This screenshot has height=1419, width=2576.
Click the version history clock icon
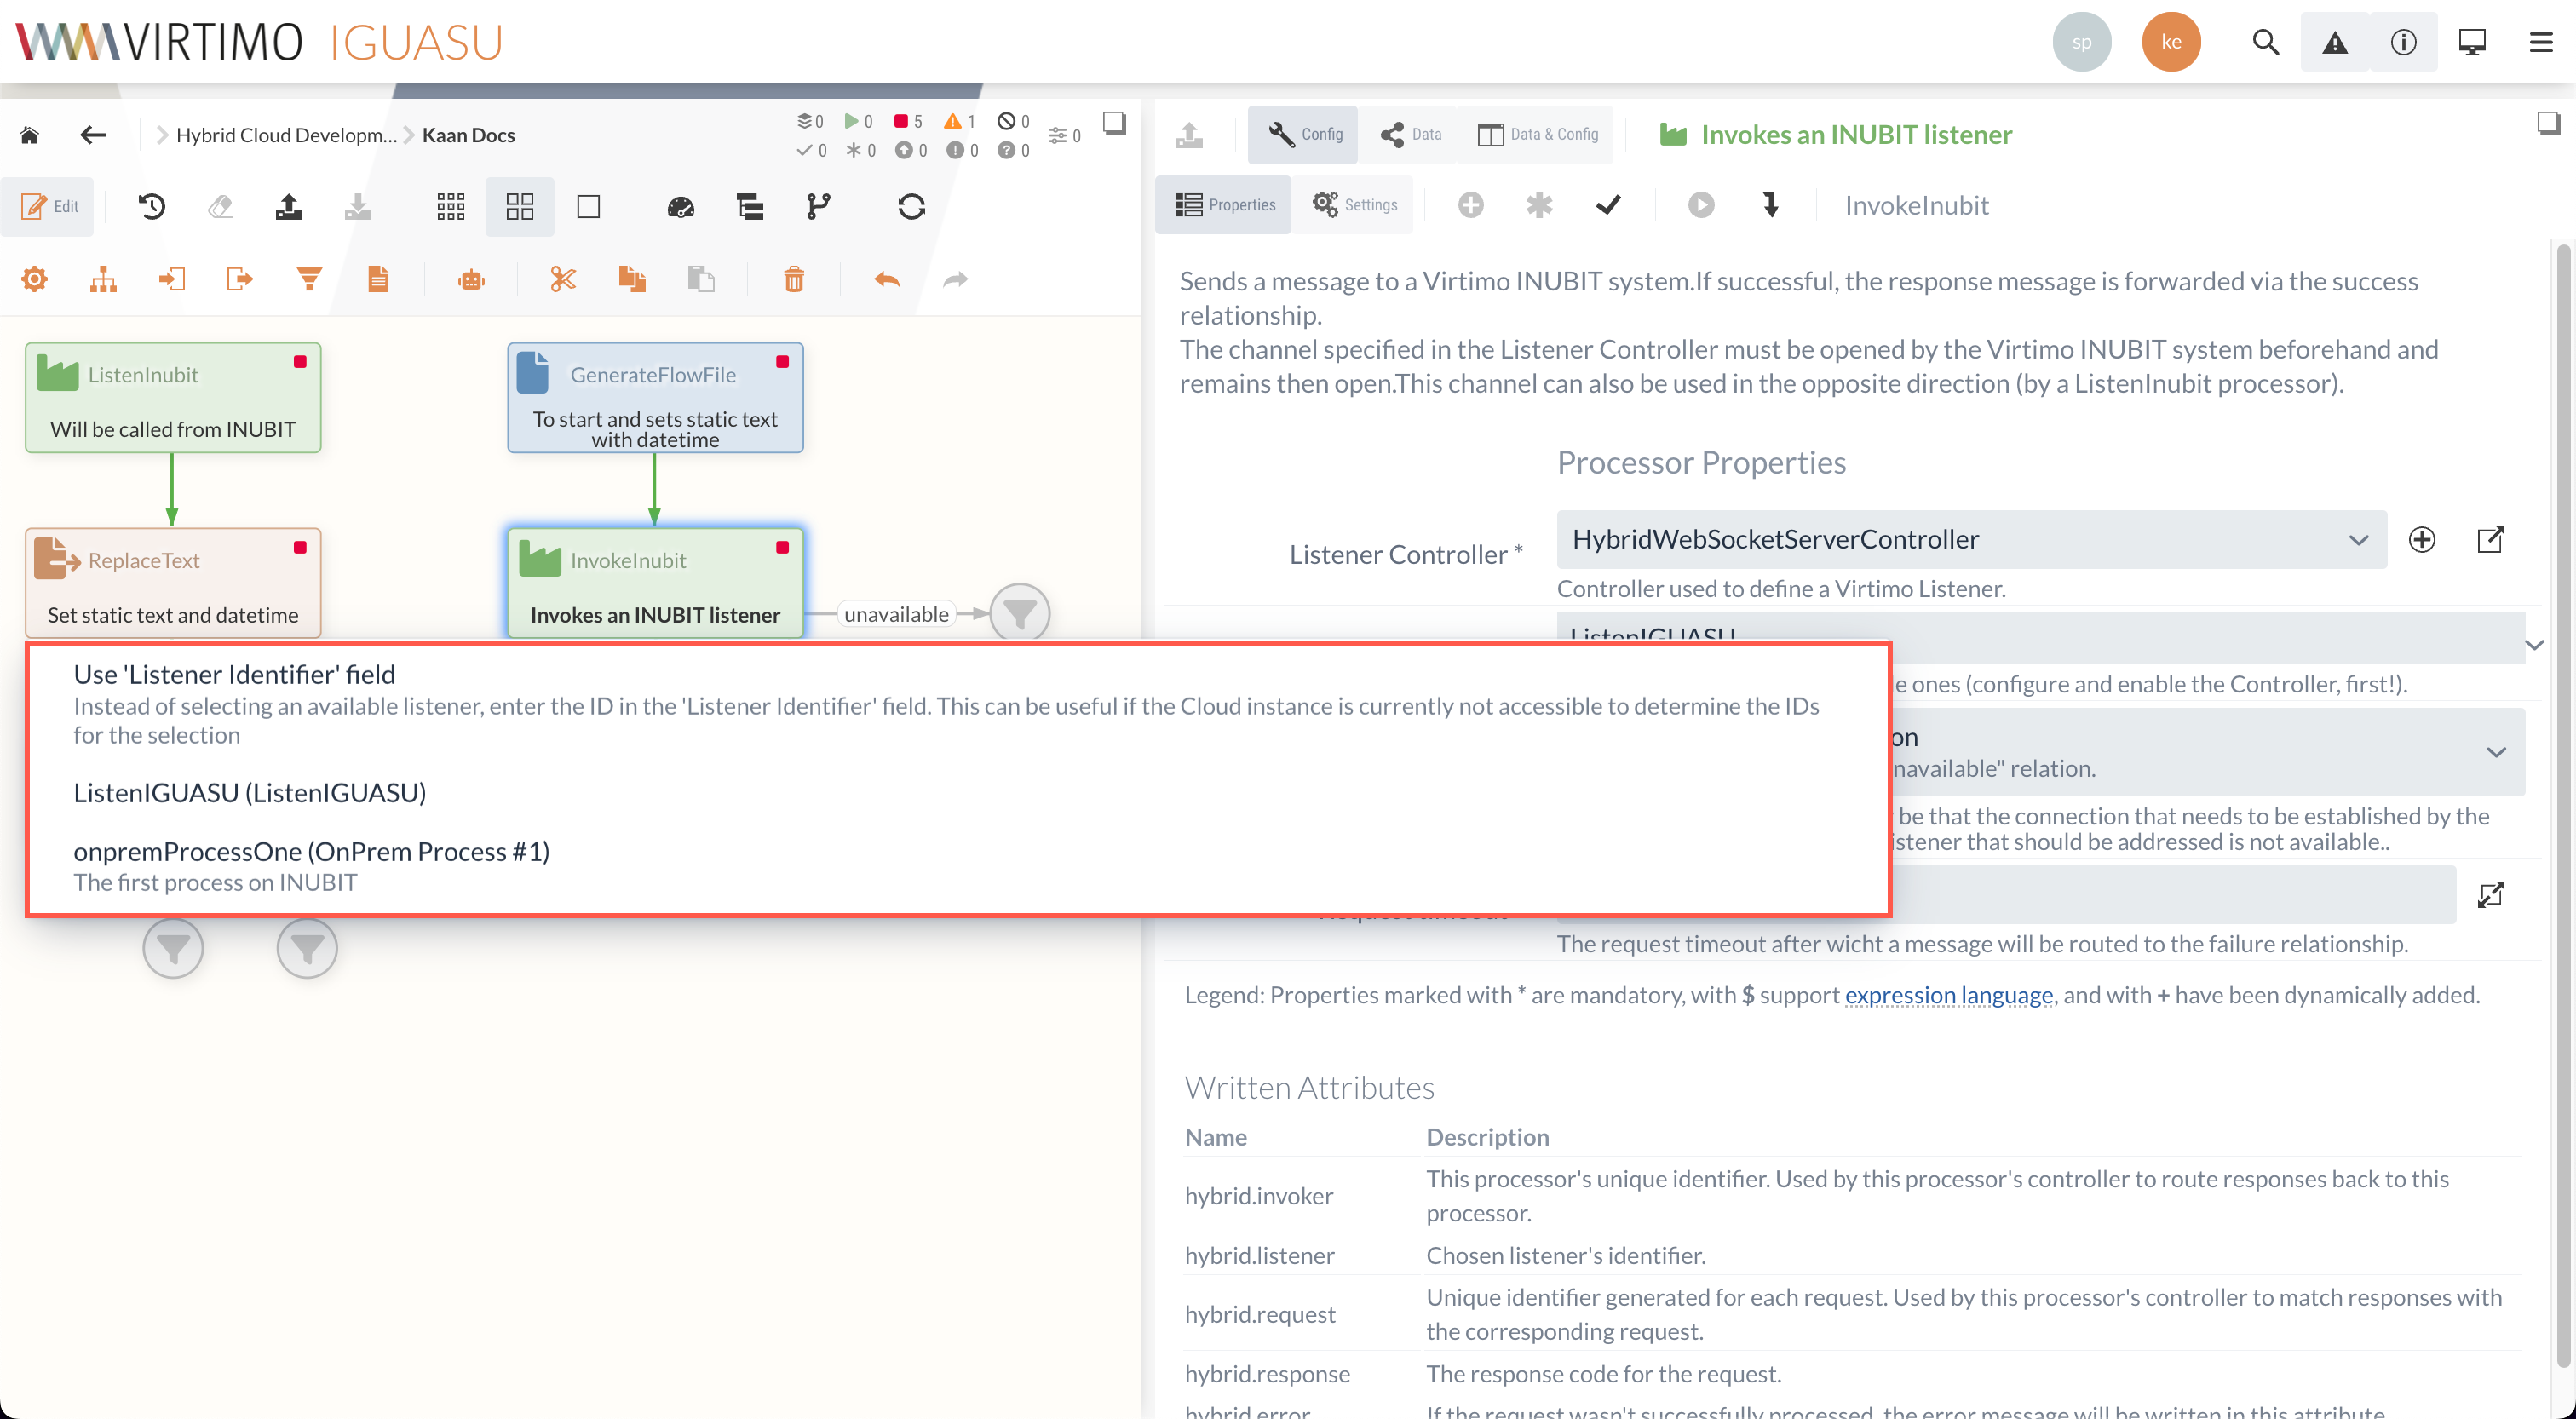(151, 206)
